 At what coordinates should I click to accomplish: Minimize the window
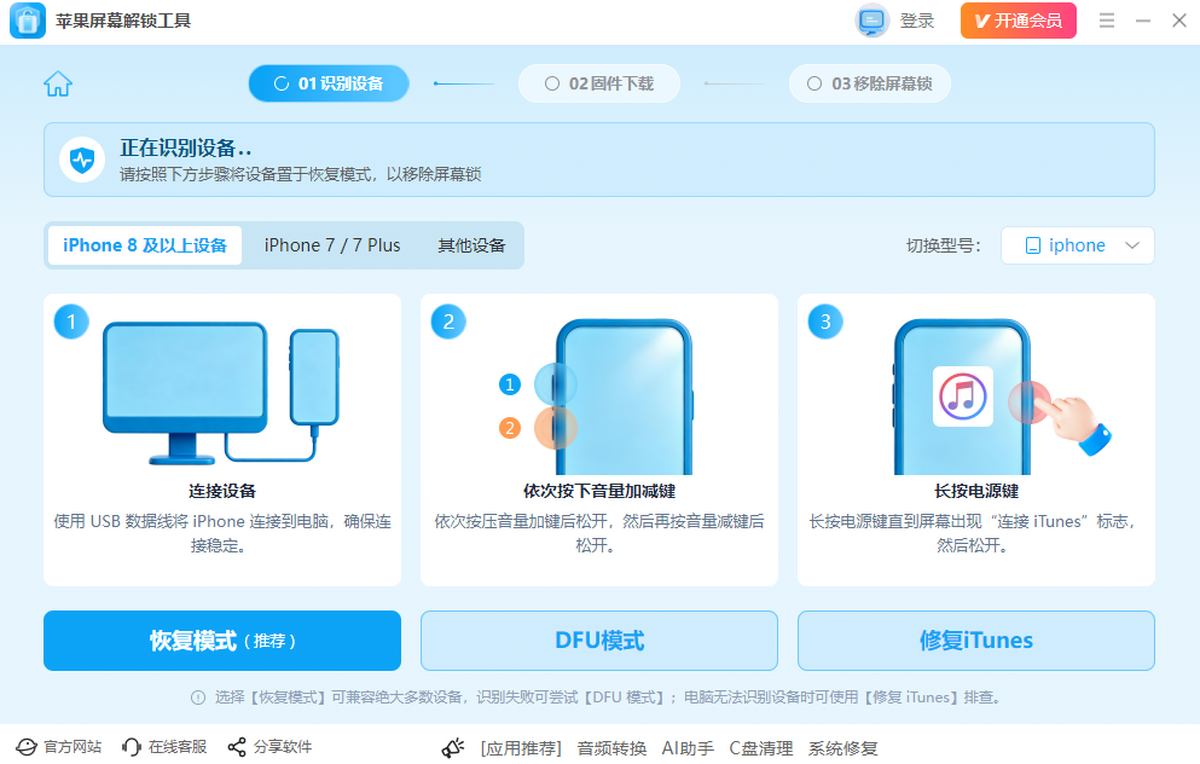click(1143, 21)
